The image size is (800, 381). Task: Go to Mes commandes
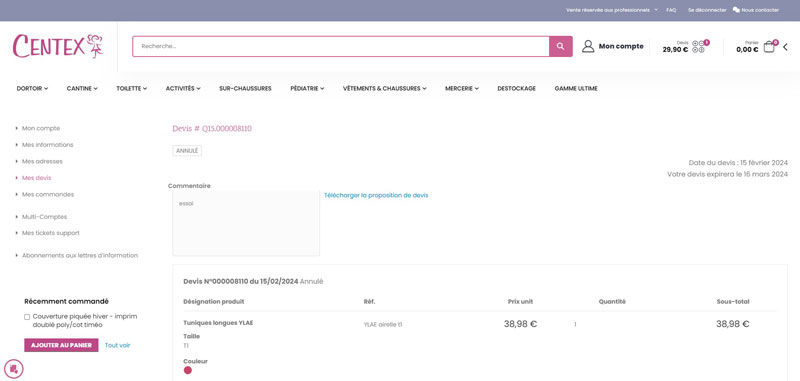click(x=48, y=194)
